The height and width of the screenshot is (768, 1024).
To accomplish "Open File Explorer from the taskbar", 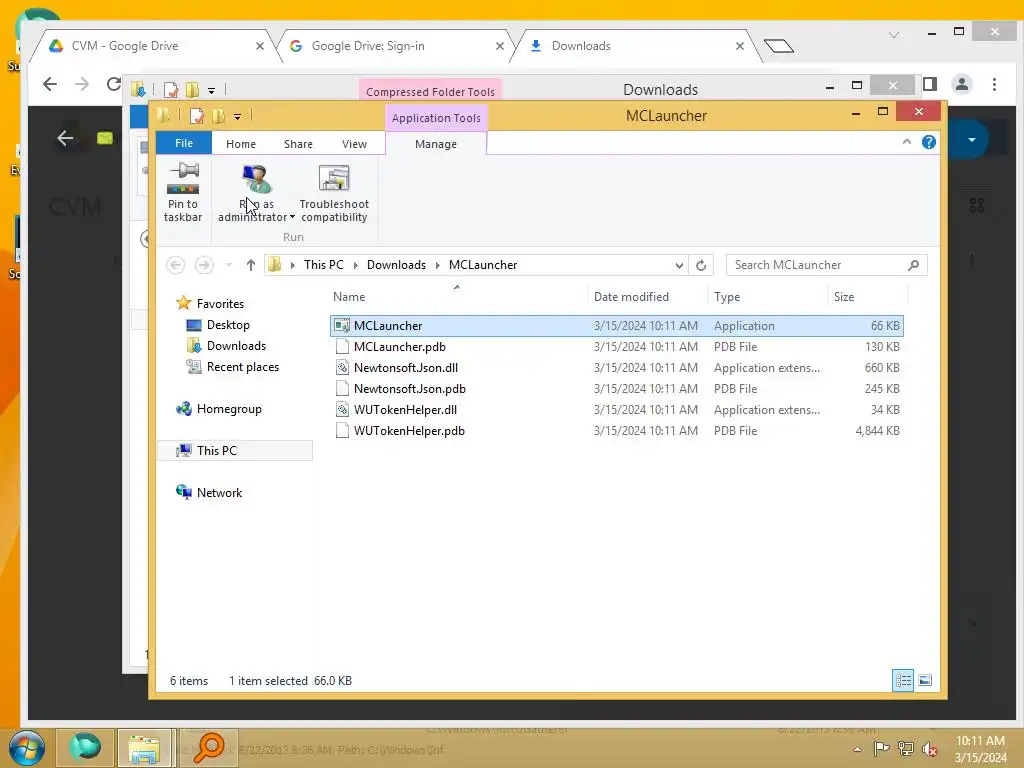I will pos(144,748).
